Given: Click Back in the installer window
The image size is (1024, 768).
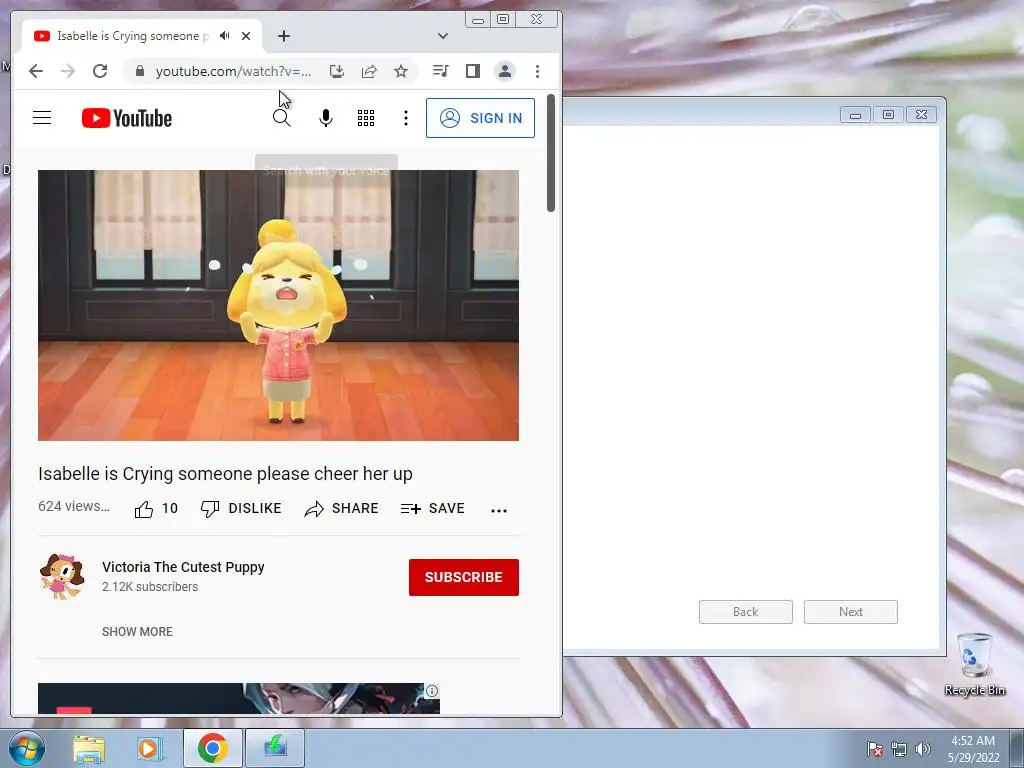Looking at the screenshot, I should point(746,612).
